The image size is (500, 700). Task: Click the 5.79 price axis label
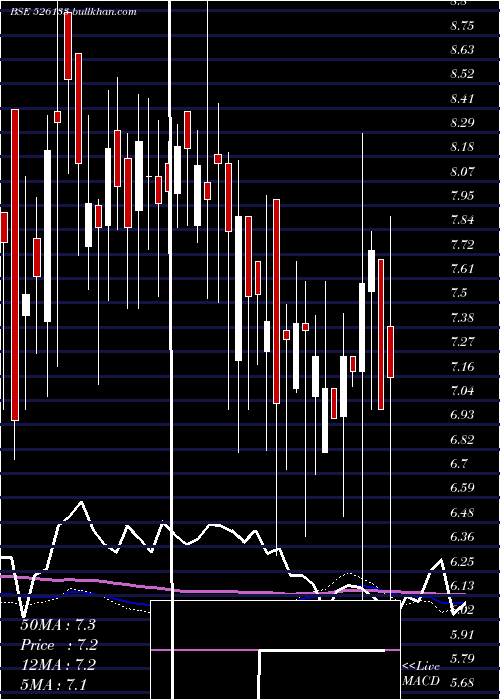tap(462, 658)
